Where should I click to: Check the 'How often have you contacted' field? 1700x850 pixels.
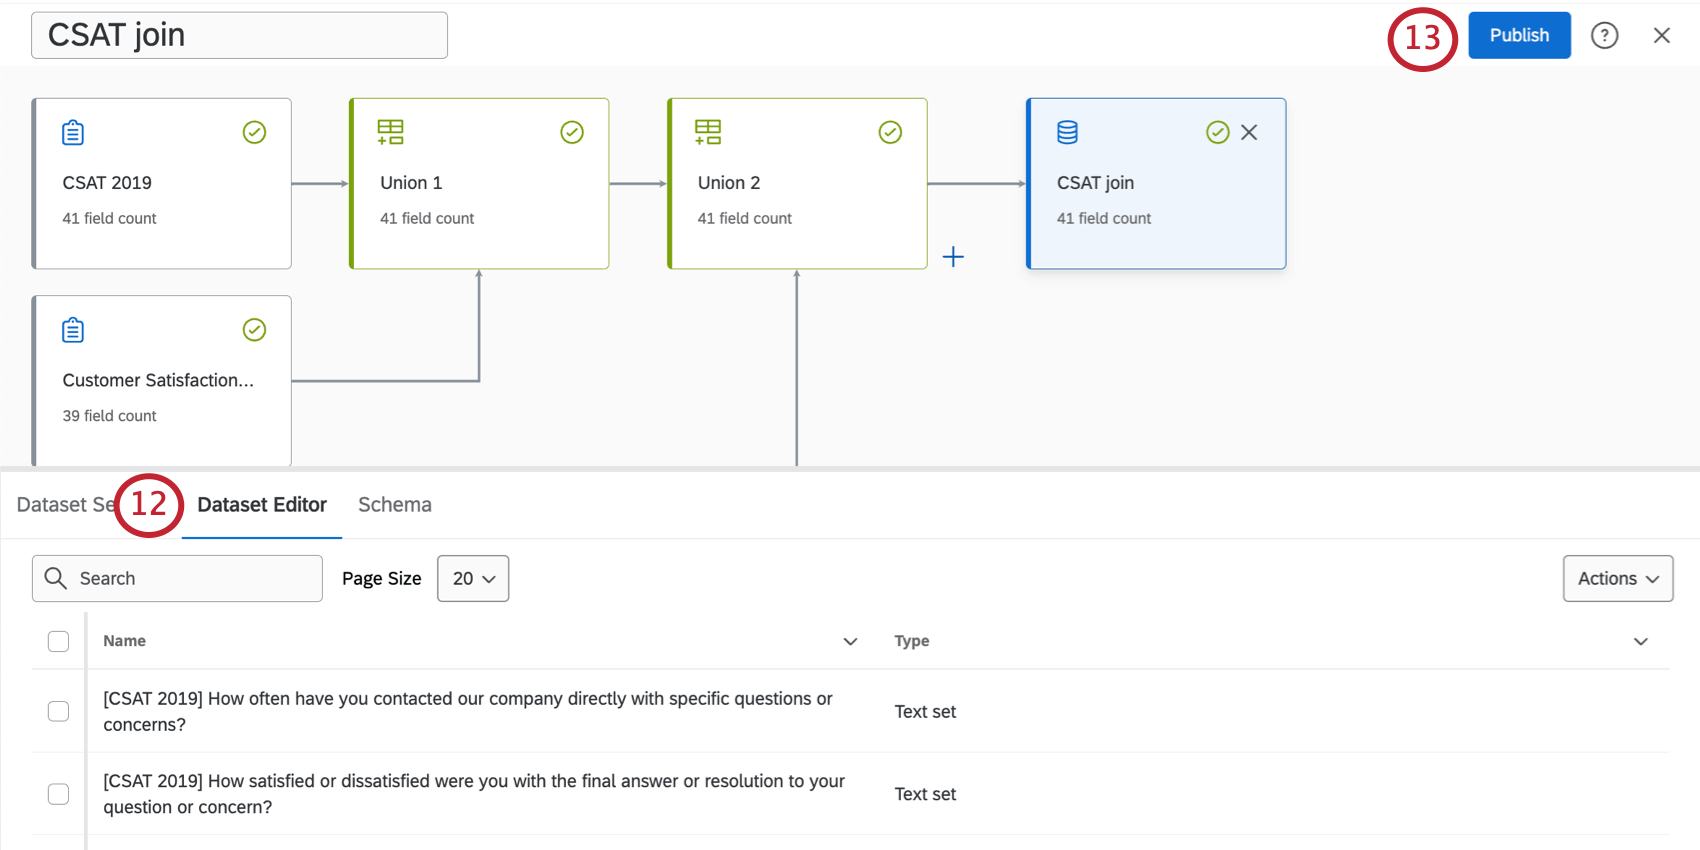click(59, 711)
